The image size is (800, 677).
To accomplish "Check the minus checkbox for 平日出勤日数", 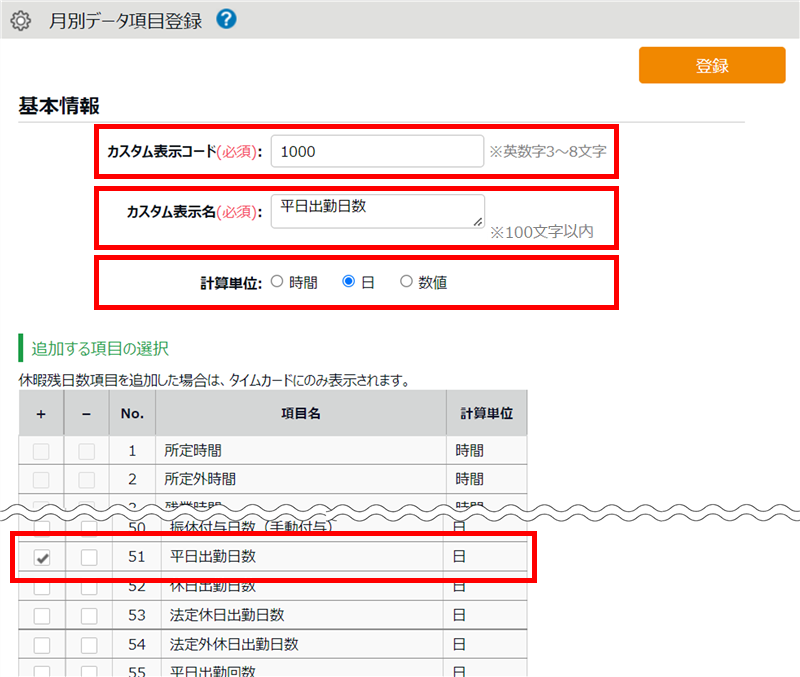I will click(x=88, y=557).
